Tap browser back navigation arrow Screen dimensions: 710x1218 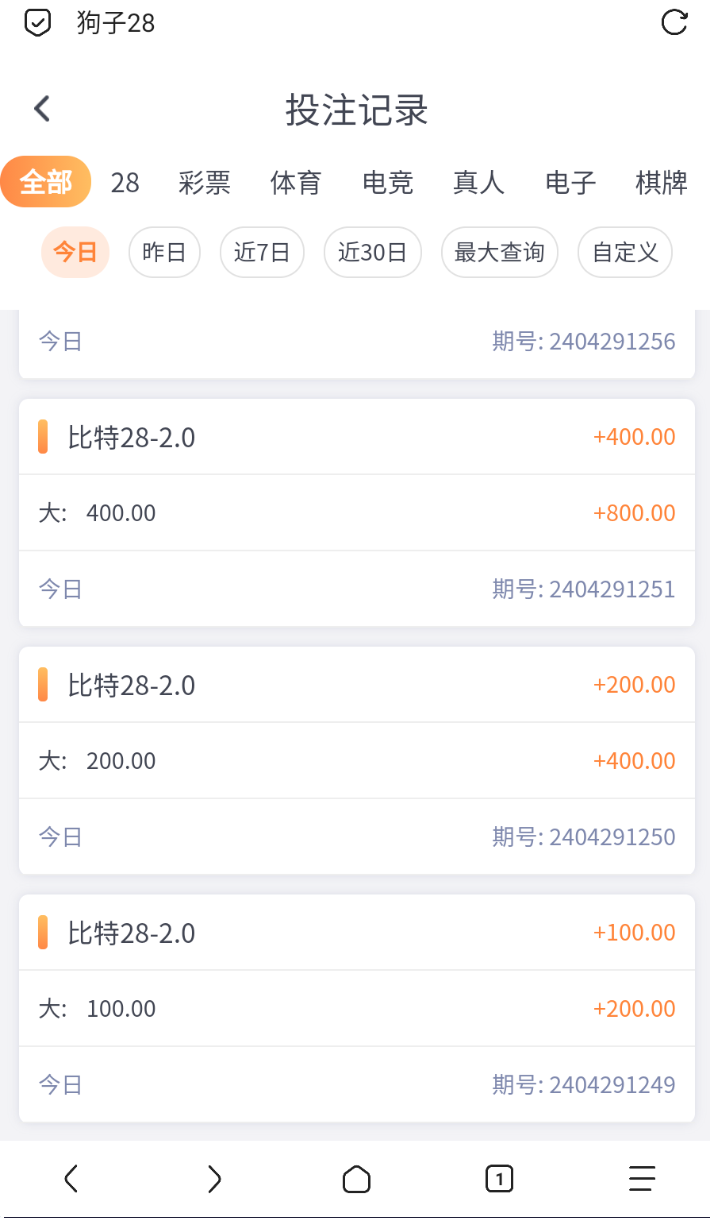click(x=70, y=1179)
